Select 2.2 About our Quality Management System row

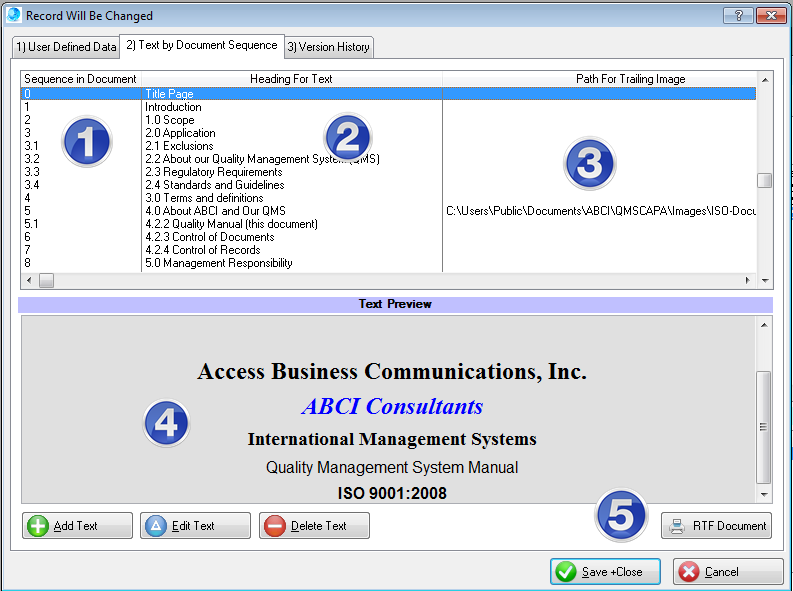tap(388, 159)
